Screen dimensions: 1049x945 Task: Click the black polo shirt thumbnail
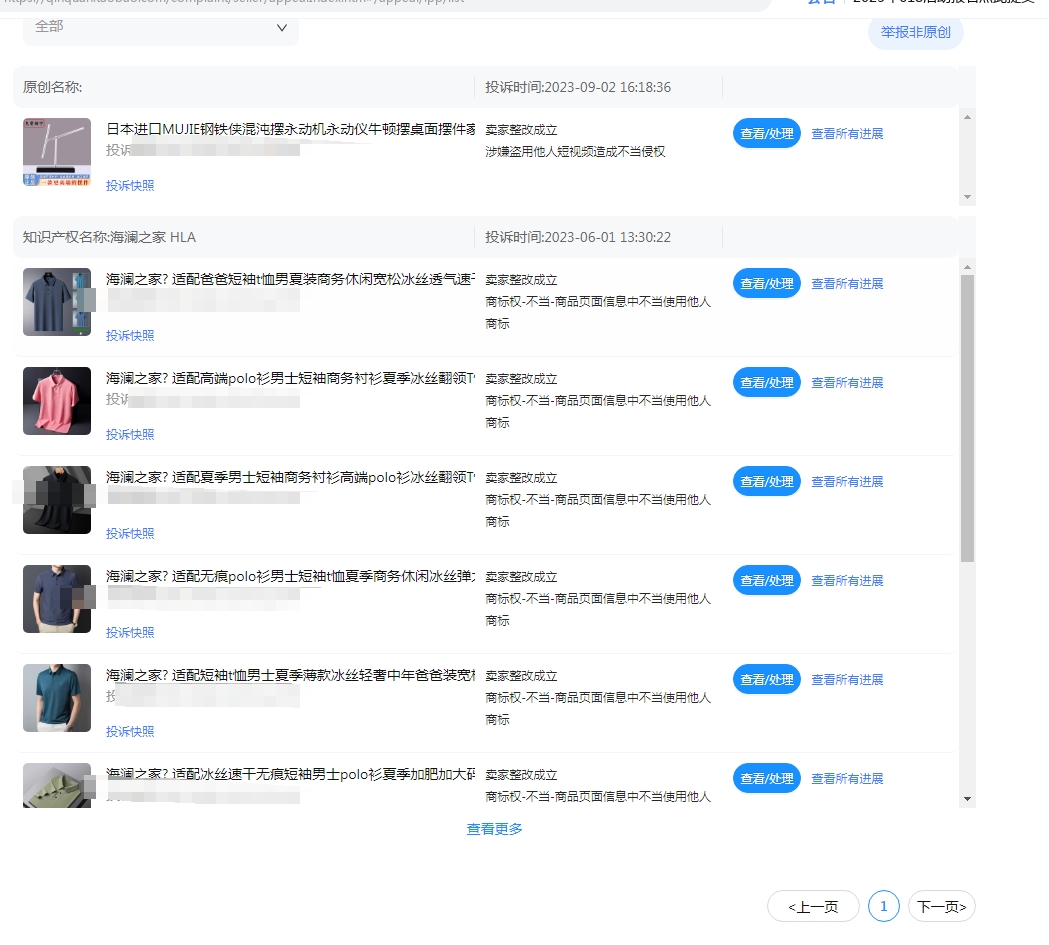57,500
